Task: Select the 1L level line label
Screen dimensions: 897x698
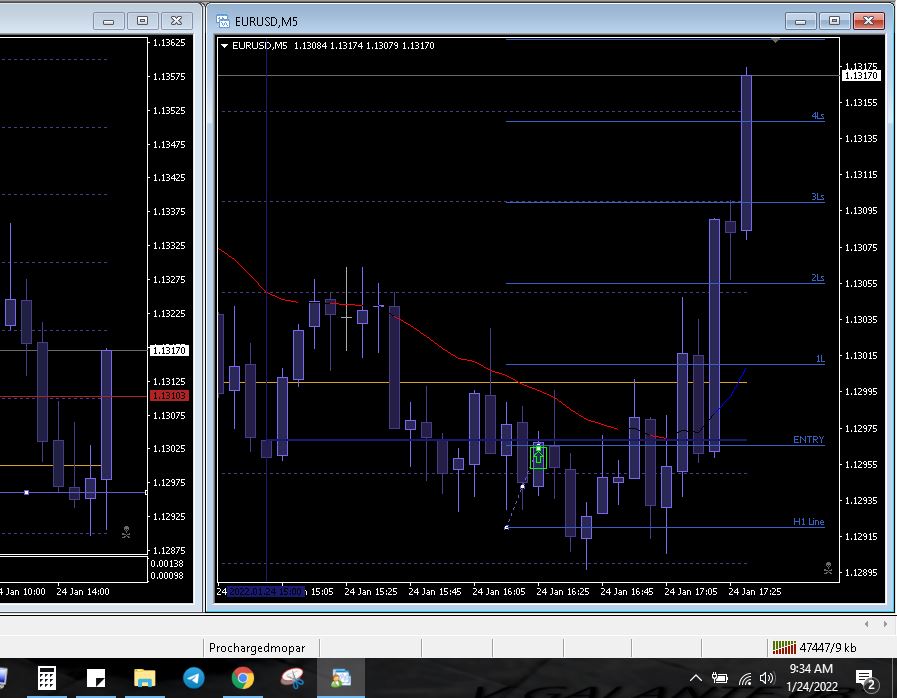Action: tap(820, 359)
